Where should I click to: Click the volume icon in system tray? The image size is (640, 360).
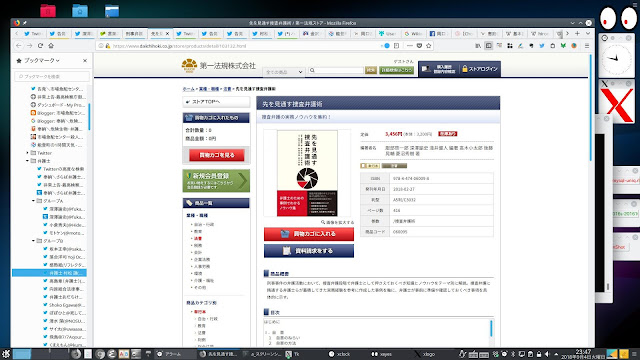(547, 354)
